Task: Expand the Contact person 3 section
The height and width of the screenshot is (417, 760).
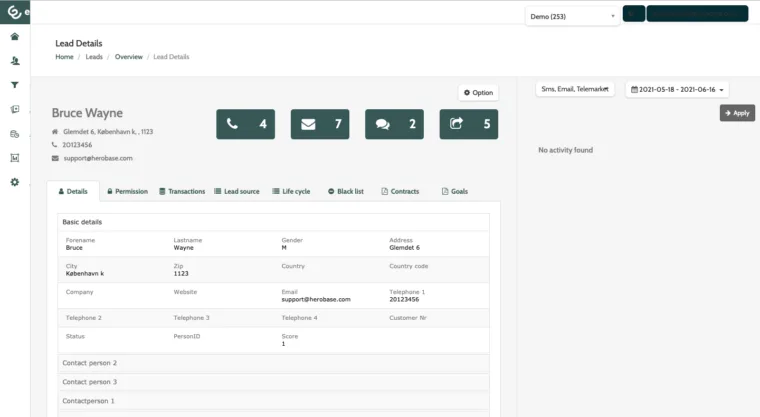Action: (x=273, y=382)
